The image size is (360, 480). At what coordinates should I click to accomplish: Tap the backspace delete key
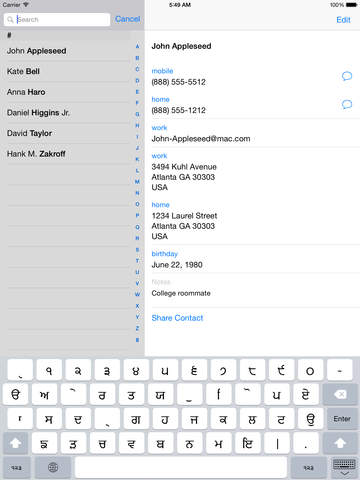pos(340,395)
